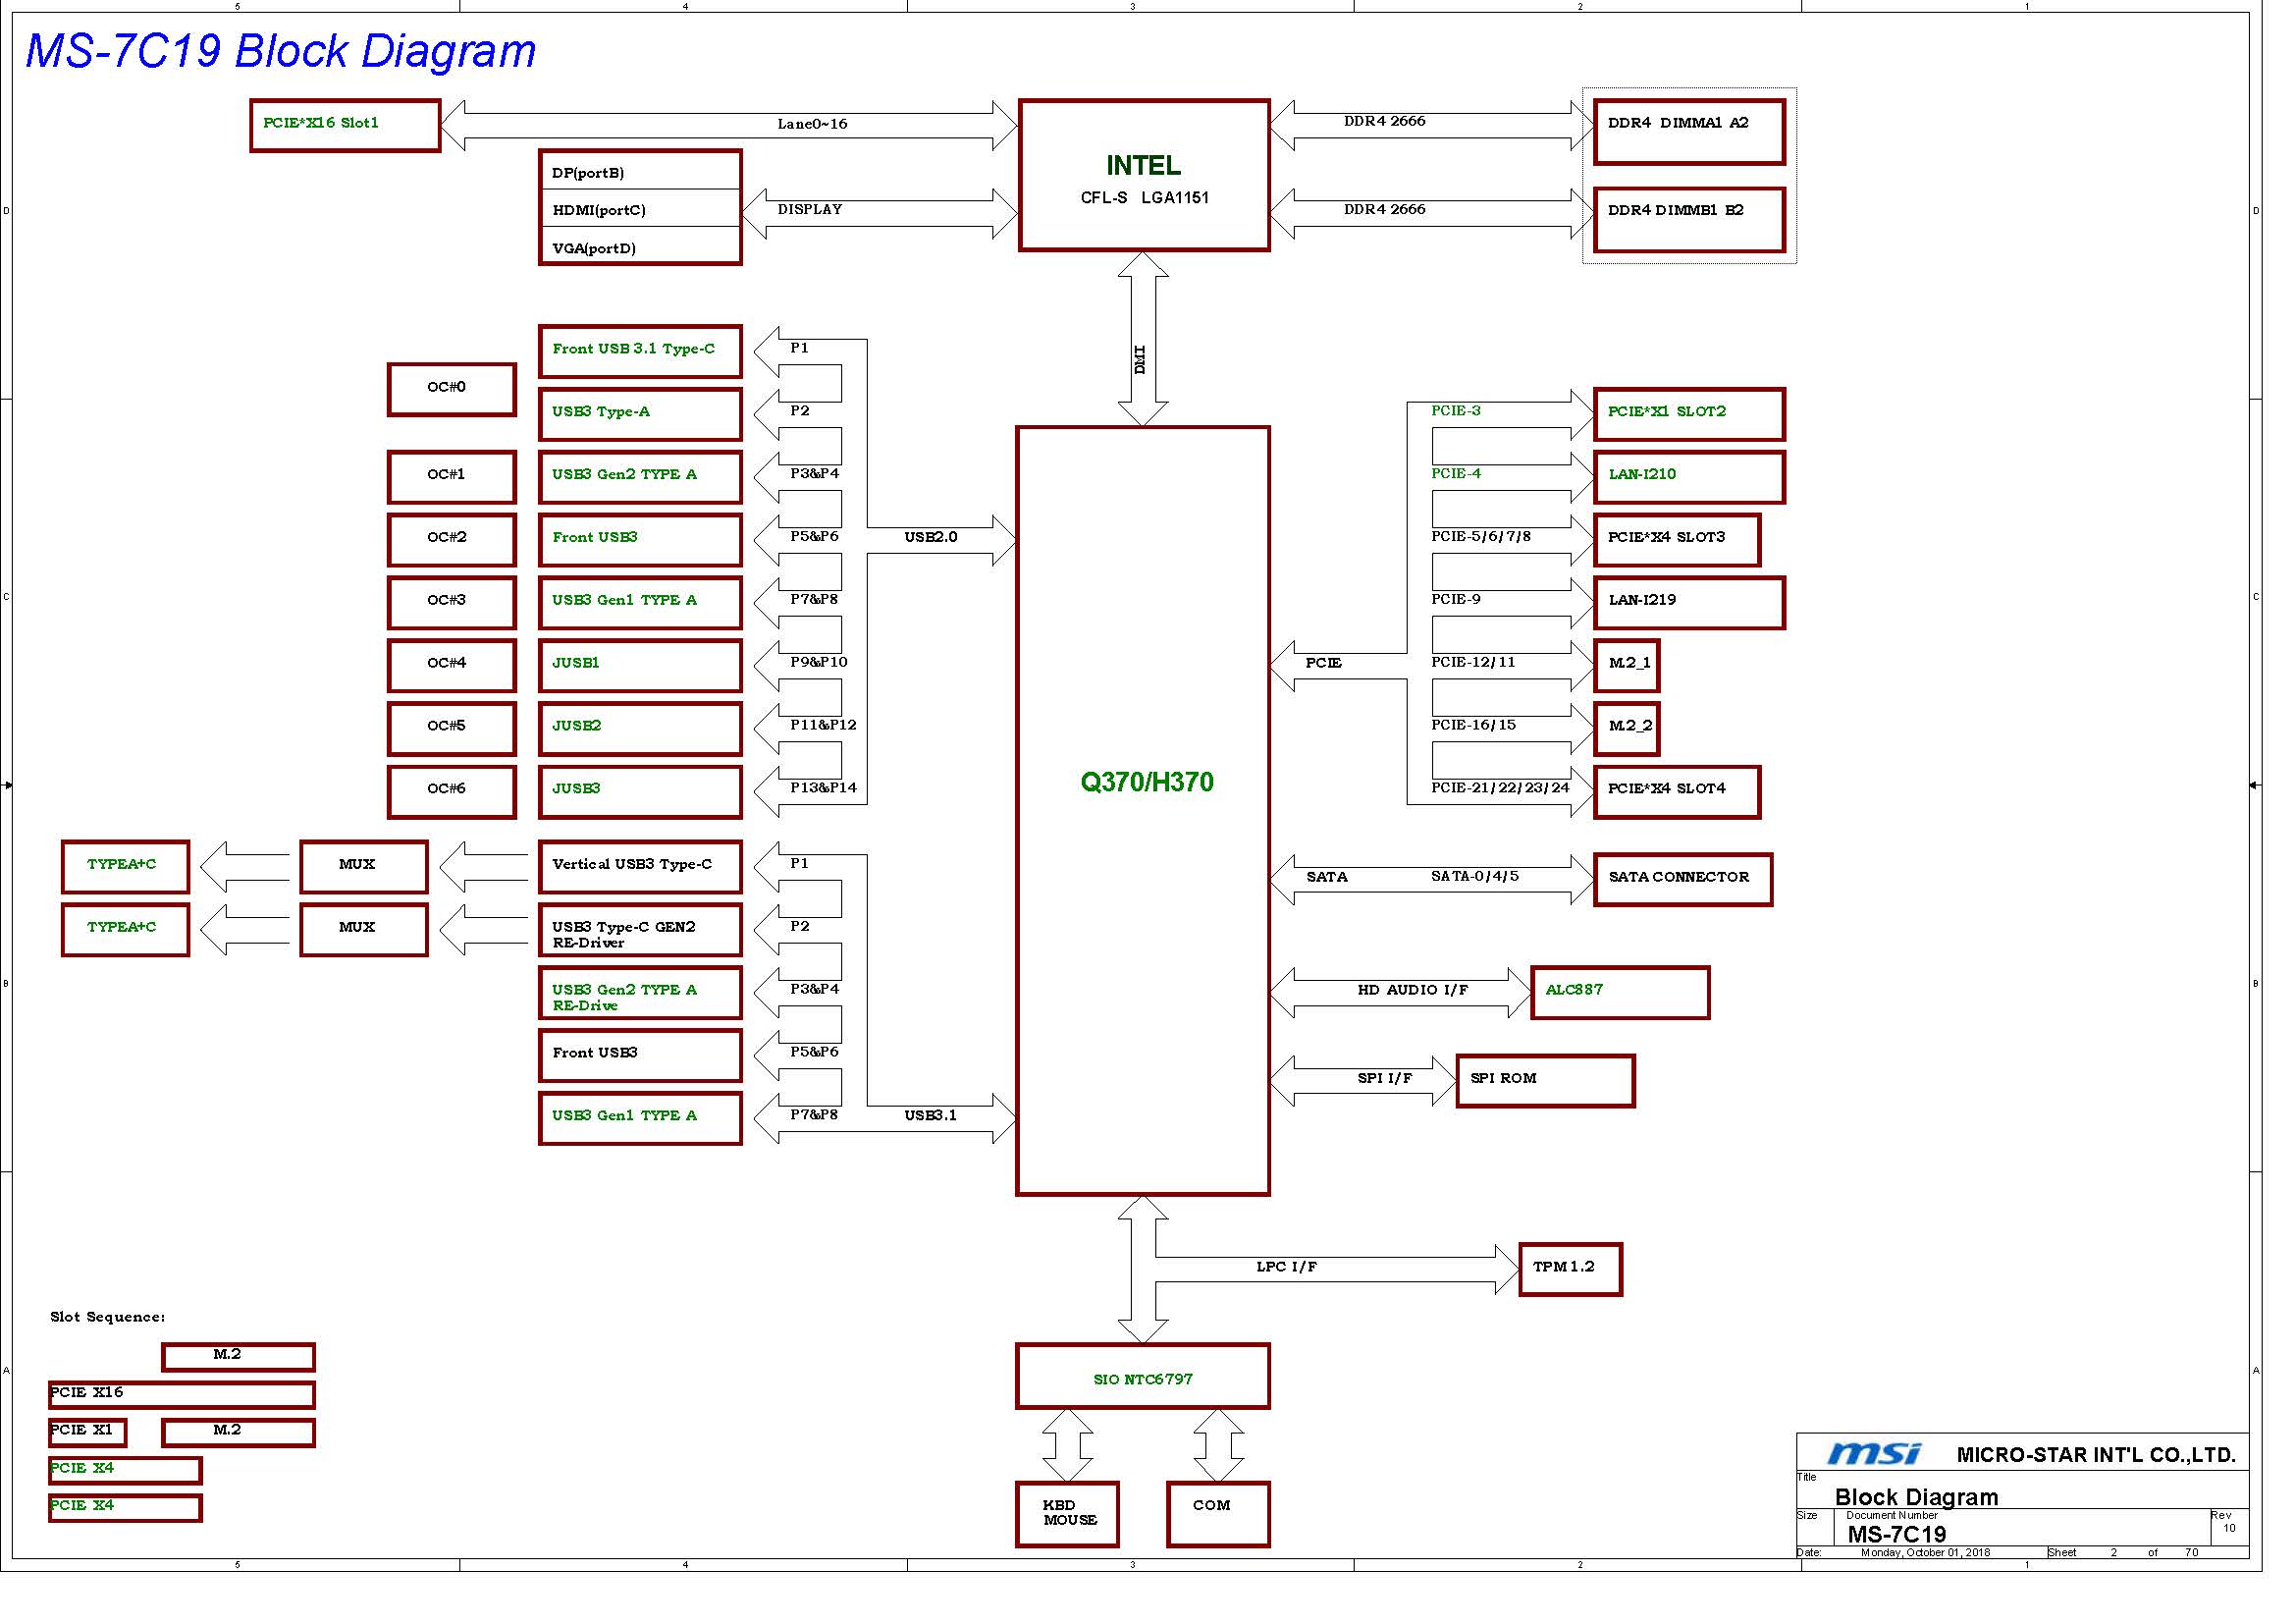Click the JUSB2 header block
2296x1624 pixels.
click(x=640, y=729)
